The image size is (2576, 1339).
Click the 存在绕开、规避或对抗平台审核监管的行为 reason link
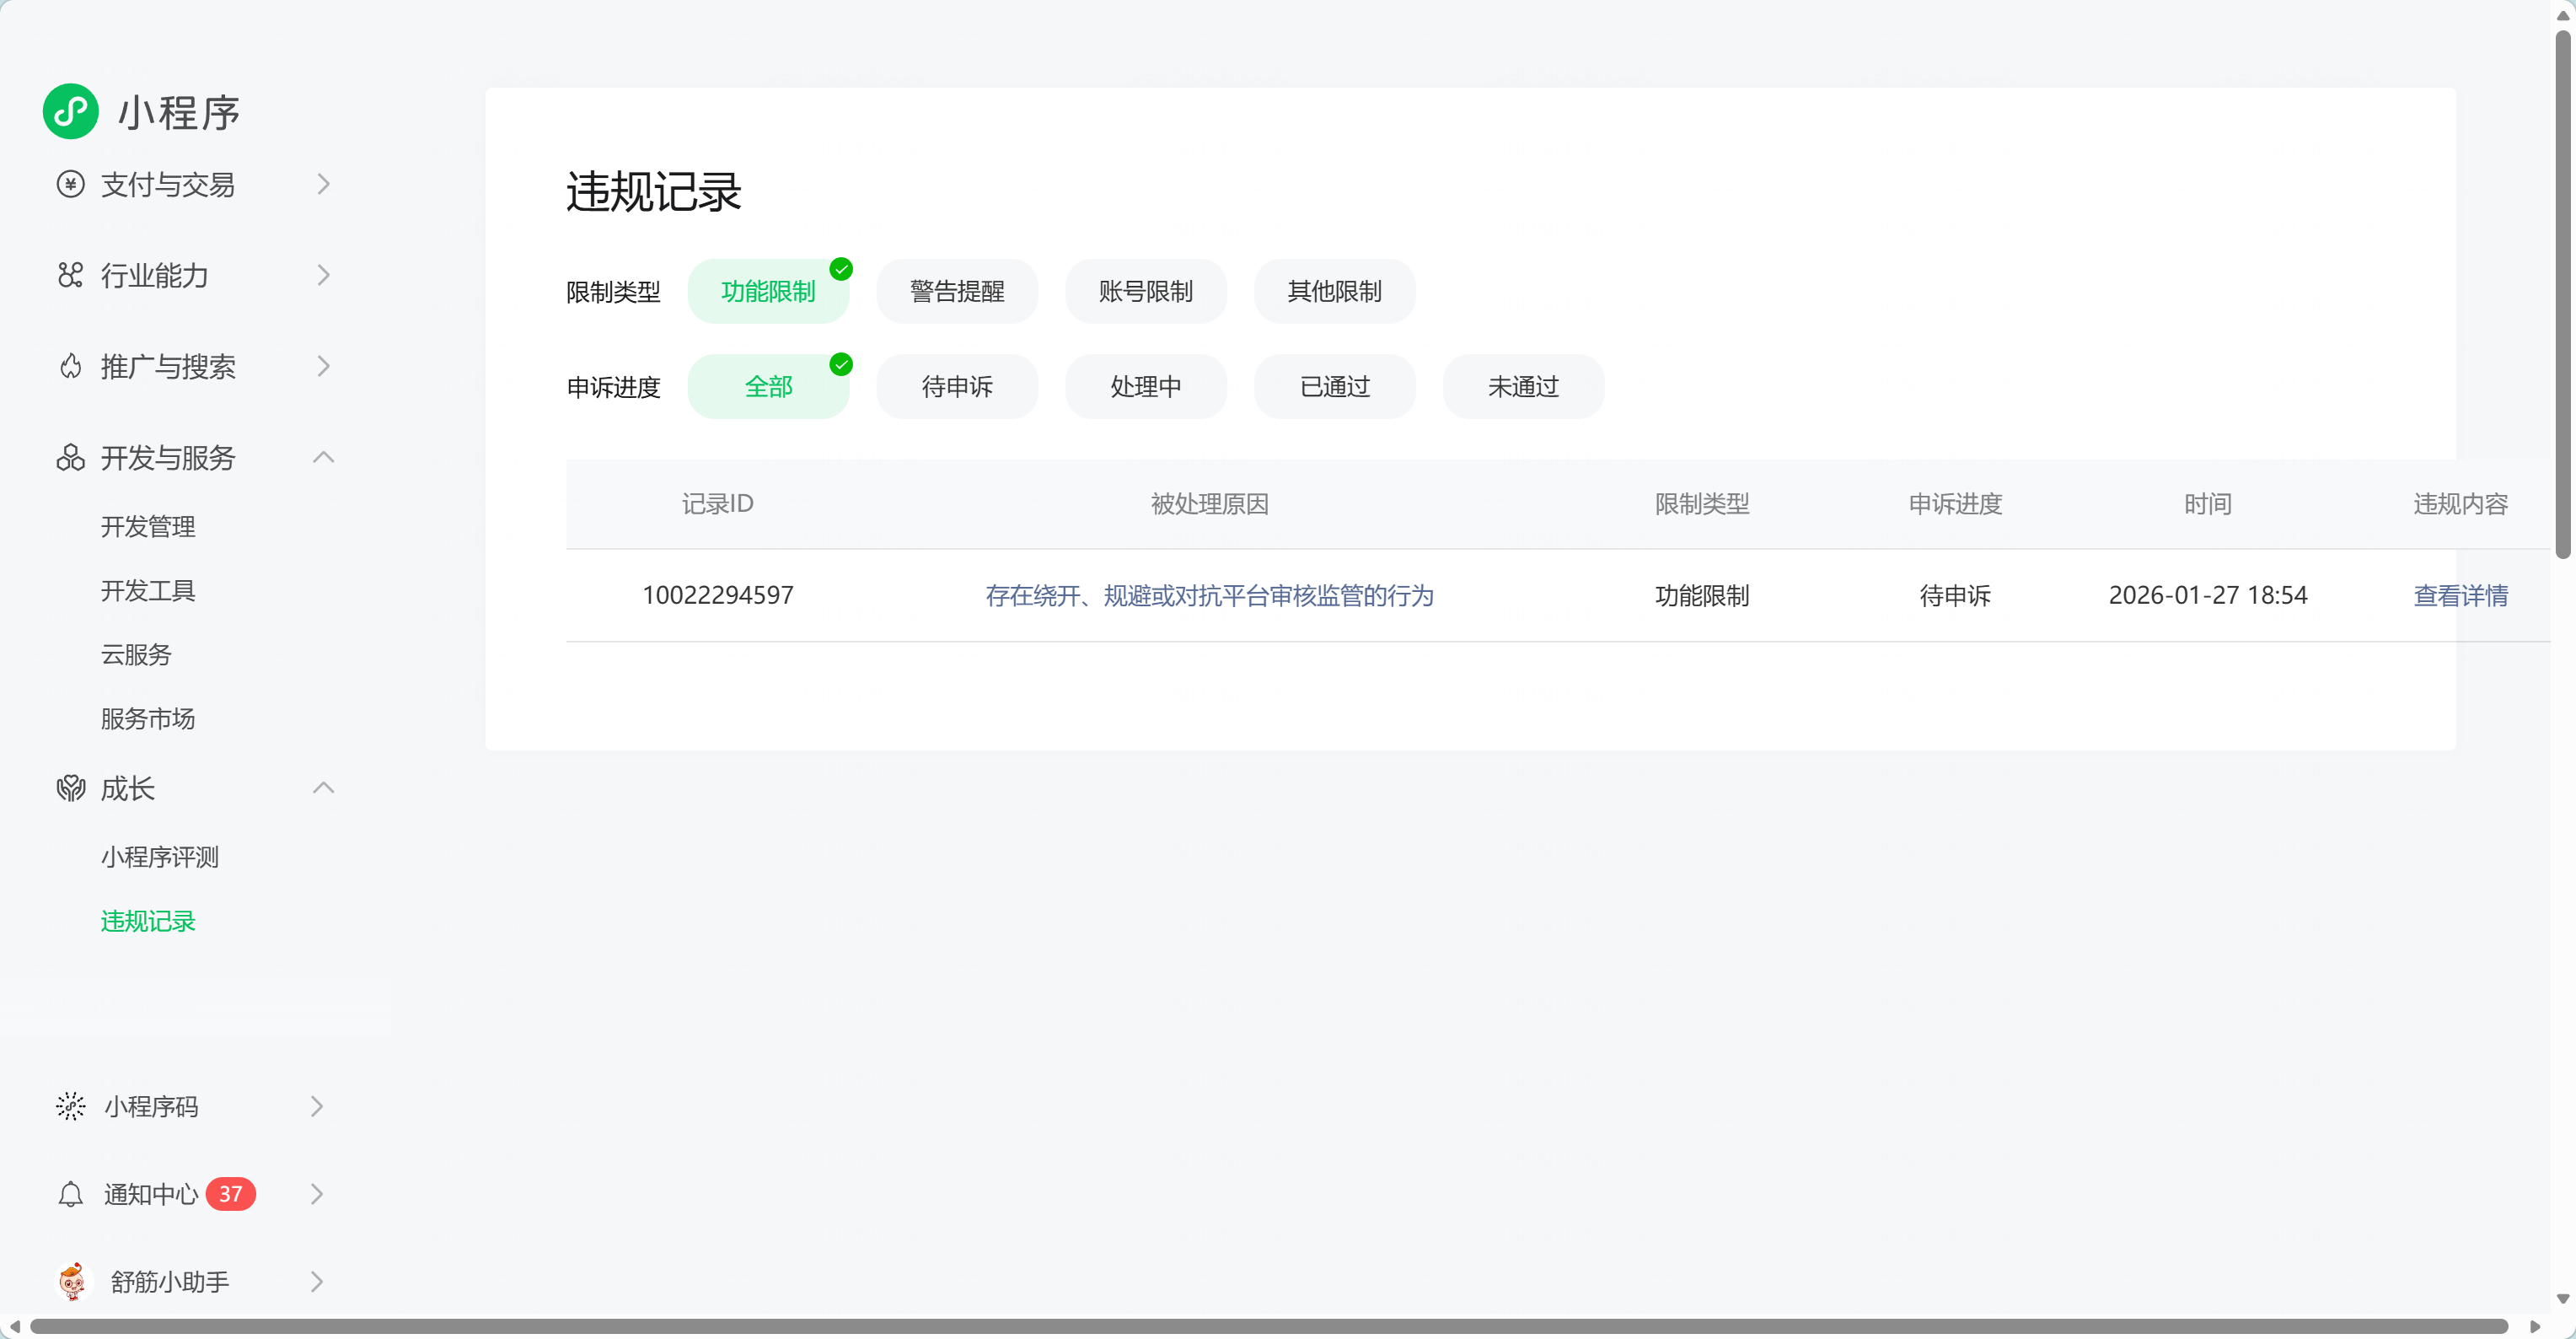[1209, 596]
